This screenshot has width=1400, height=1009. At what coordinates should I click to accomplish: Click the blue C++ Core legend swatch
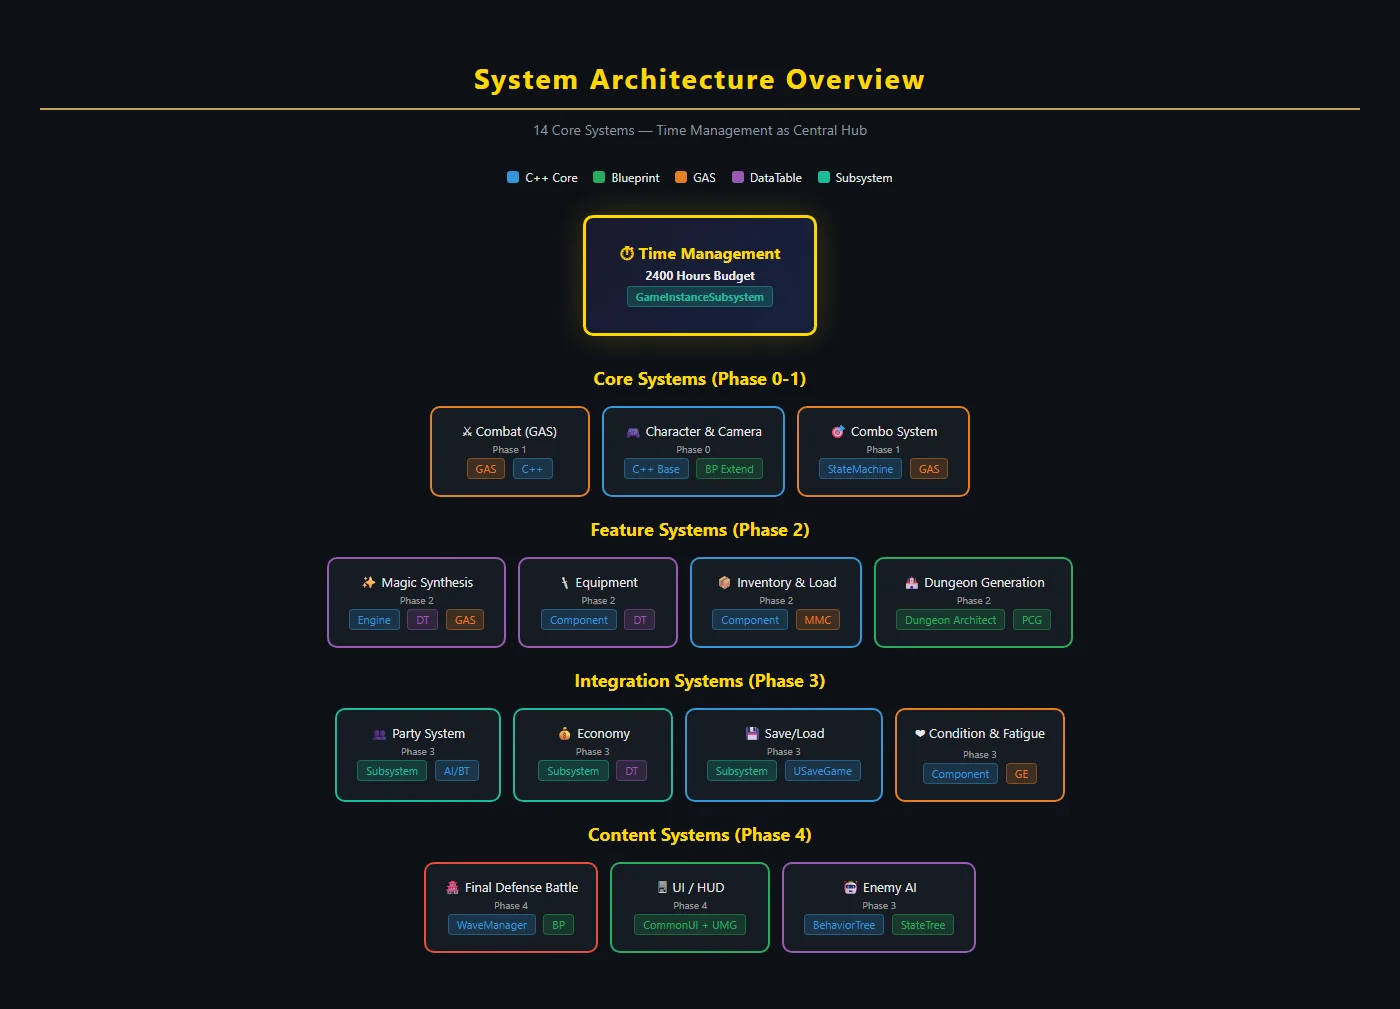[513, 178]
